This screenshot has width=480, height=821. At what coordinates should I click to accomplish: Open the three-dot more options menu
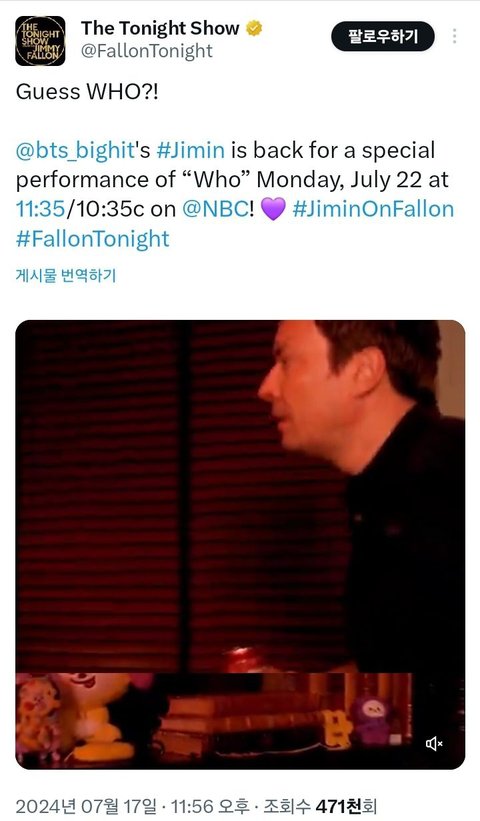click(x=454, y=36)
